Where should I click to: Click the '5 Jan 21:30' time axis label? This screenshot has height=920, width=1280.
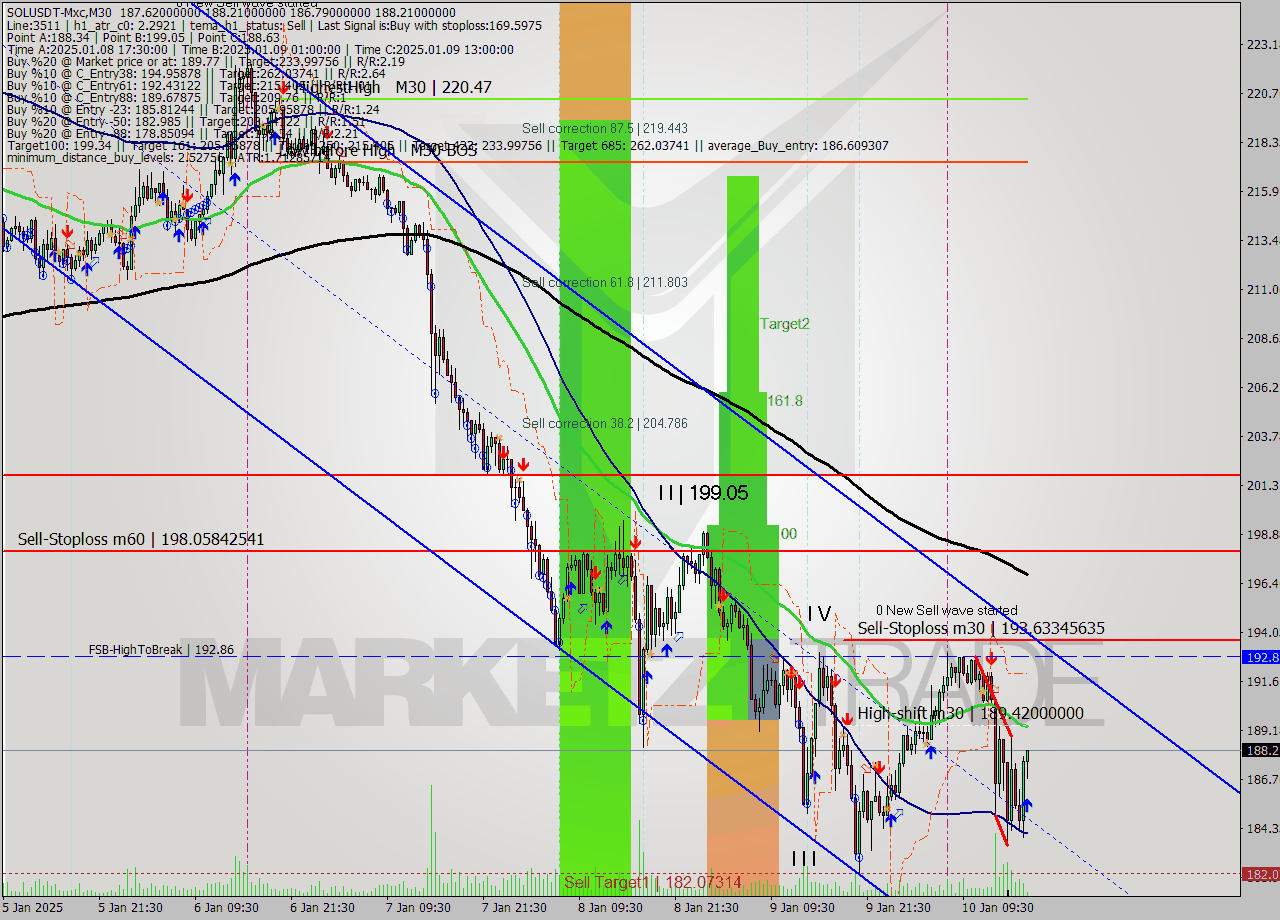(x=129, y=908)
